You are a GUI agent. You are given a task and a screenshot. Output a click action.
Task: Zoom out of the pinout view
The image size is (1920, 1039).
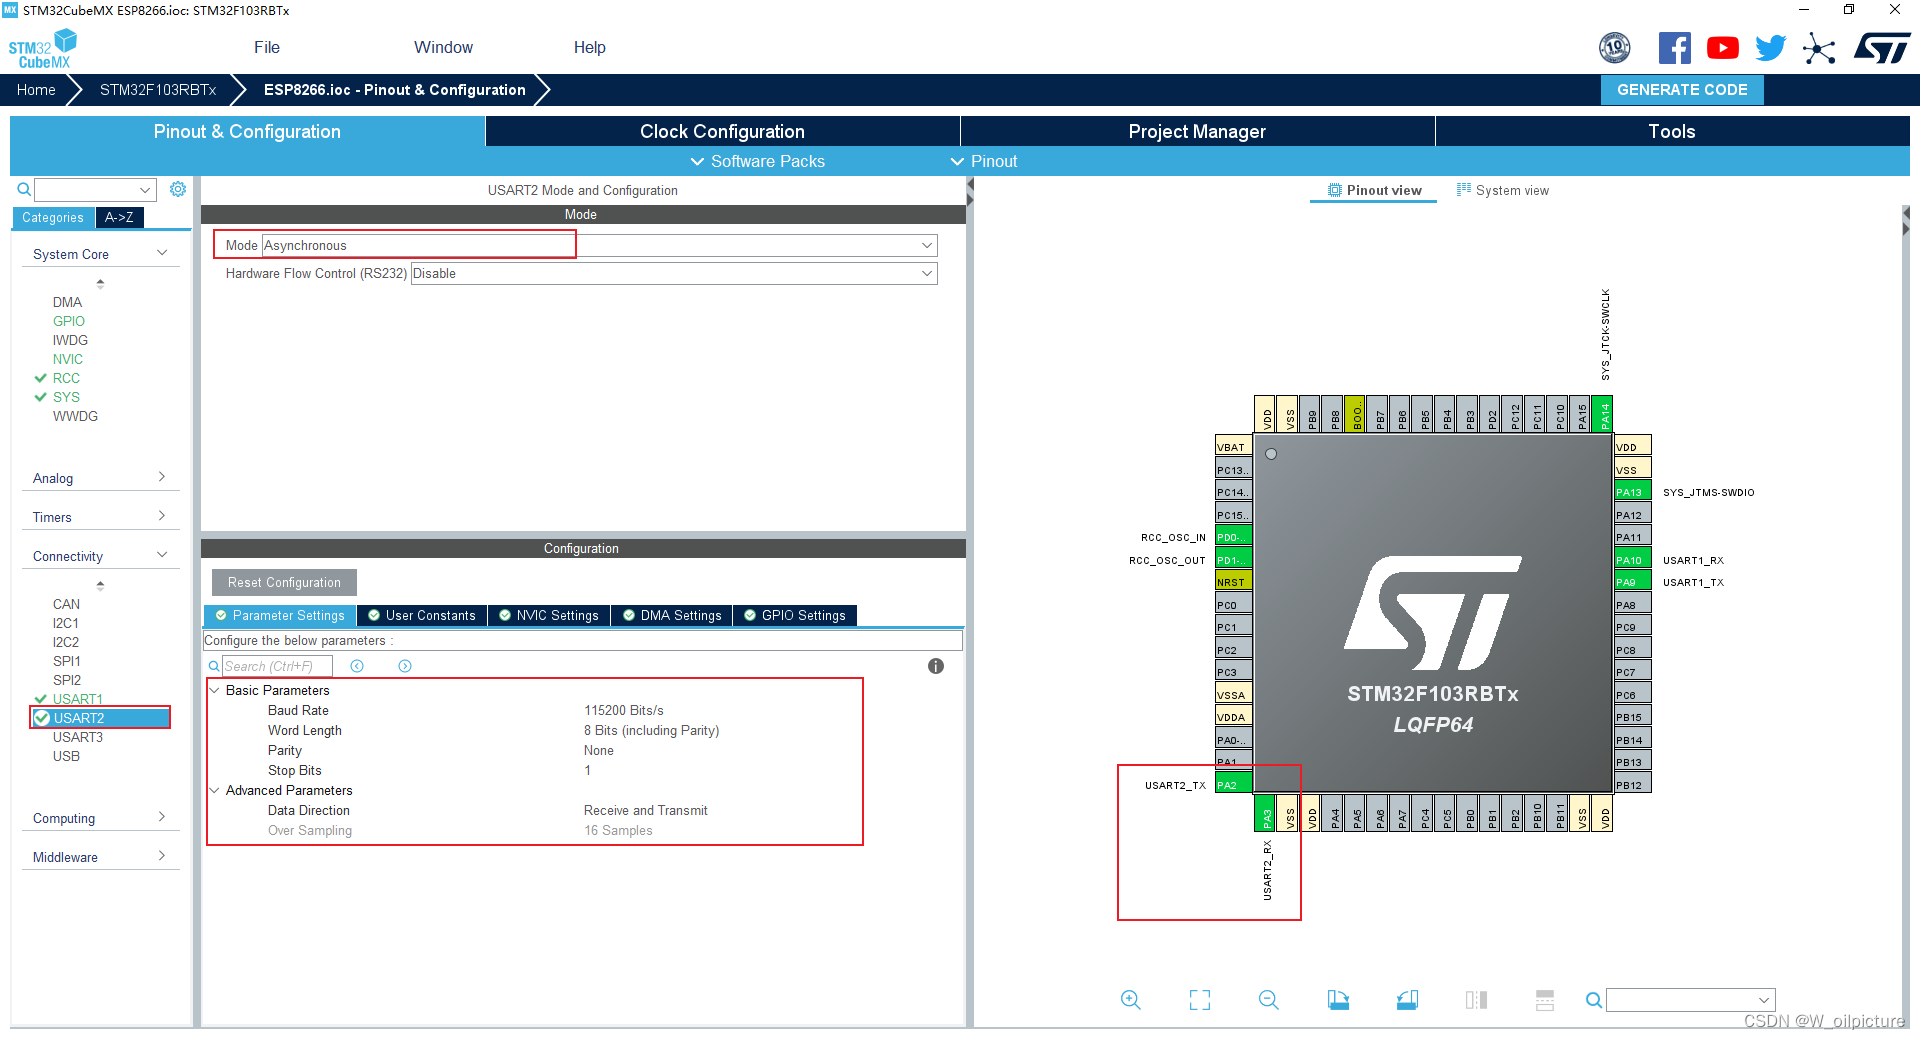(1269, 999)
